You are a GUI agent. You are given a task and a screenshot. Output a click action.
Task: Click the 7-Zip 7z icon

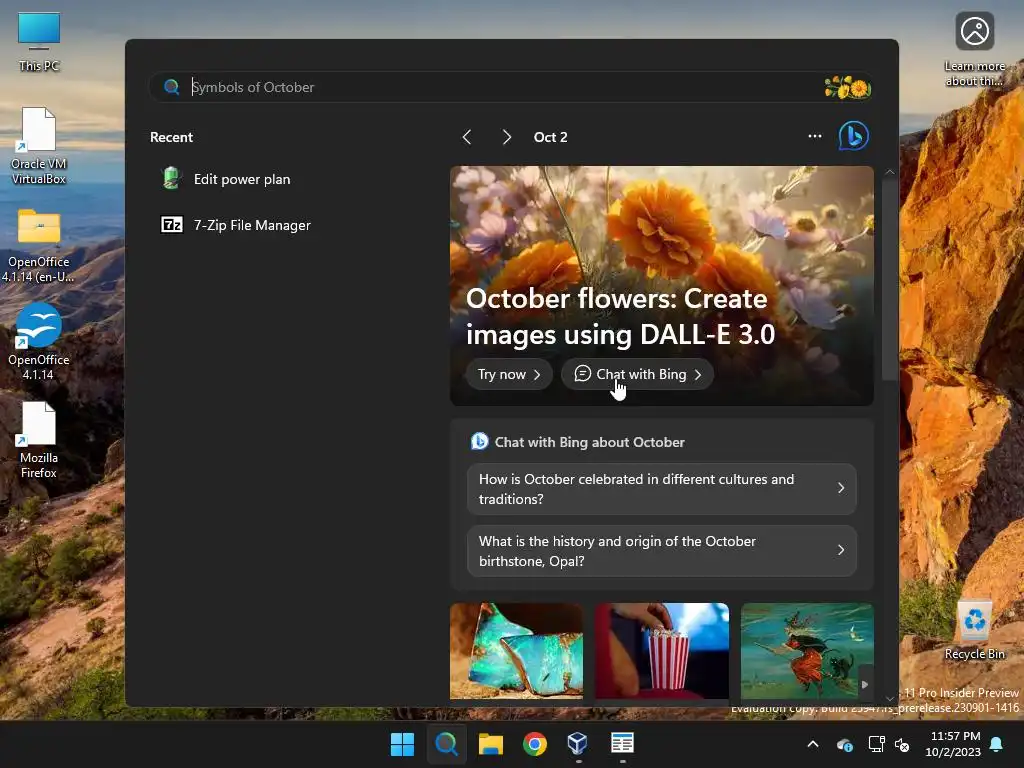172,225
